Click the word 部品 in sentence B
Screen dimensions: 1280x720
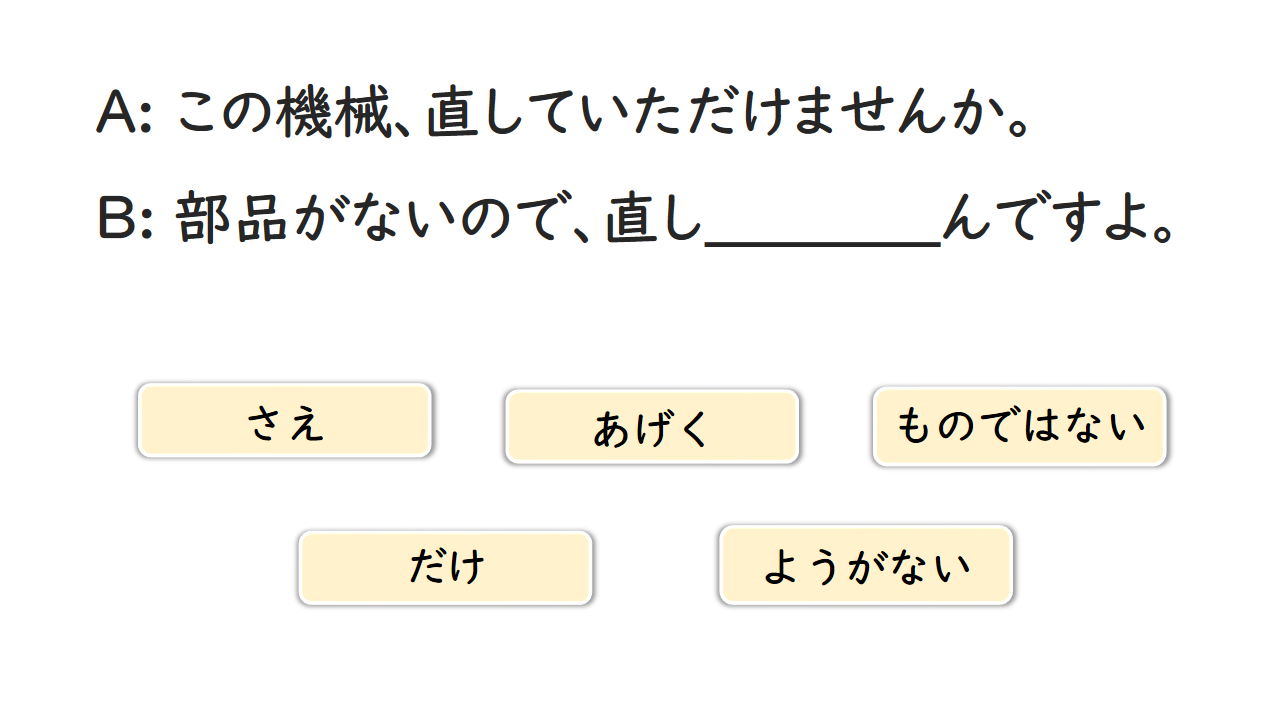click(232, 220)
